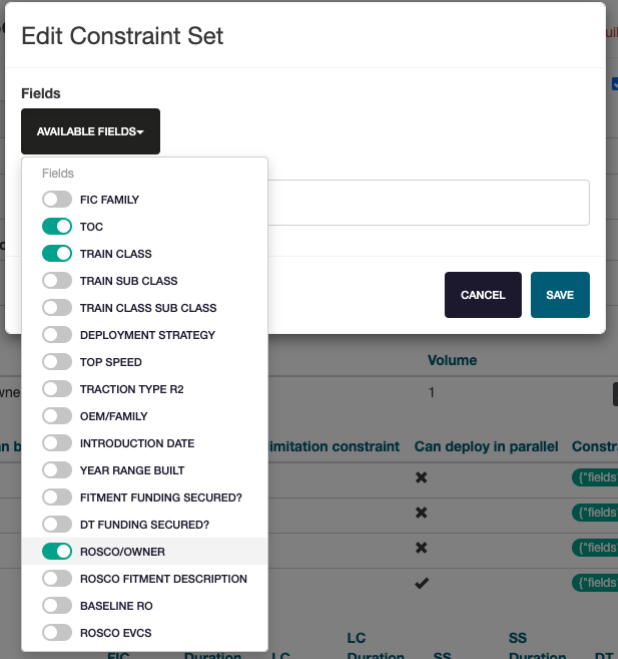Switch on Year Range Built
This screenshot has height=659, width=618.
click(57, 470)
